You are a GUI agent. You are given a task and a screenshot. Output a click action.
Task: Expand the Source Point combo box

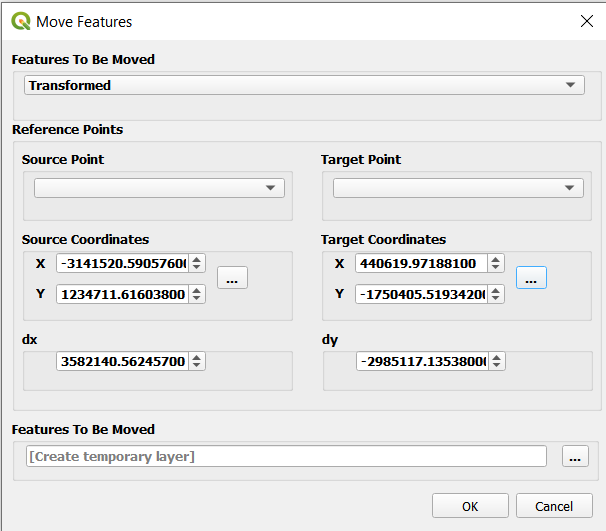(160, 188)
